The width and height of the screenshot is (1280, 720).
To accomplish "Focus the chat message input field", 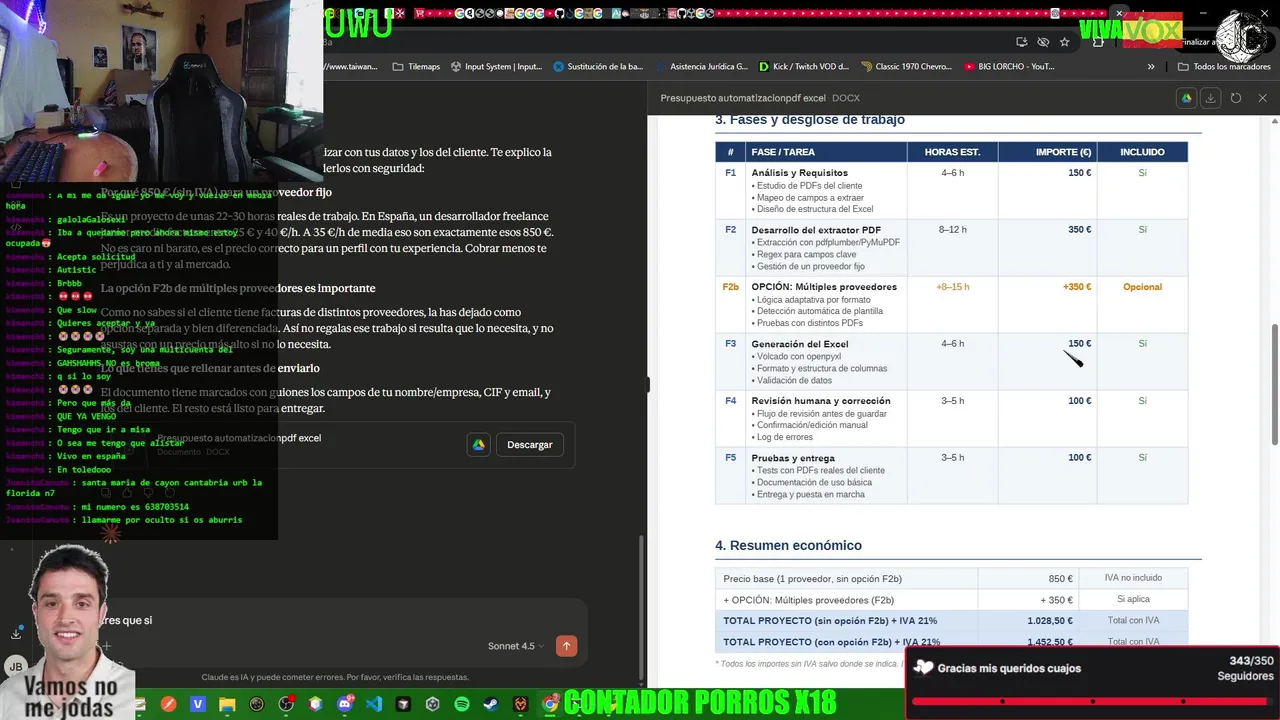I will tap(340, 620).
